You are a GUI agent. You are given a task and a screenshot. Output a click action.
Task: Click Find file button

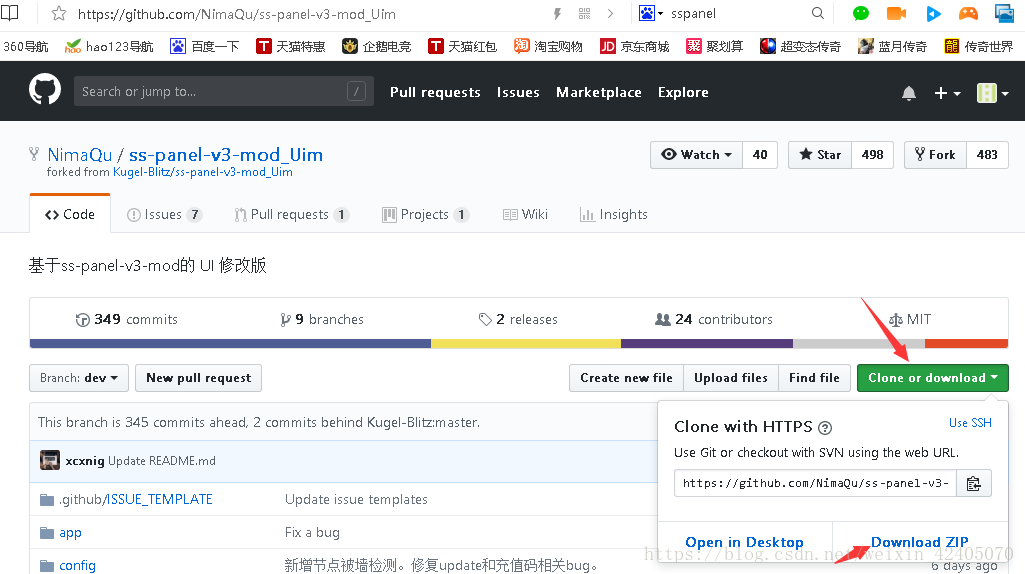pyautogui.click(x=815, y=378)
